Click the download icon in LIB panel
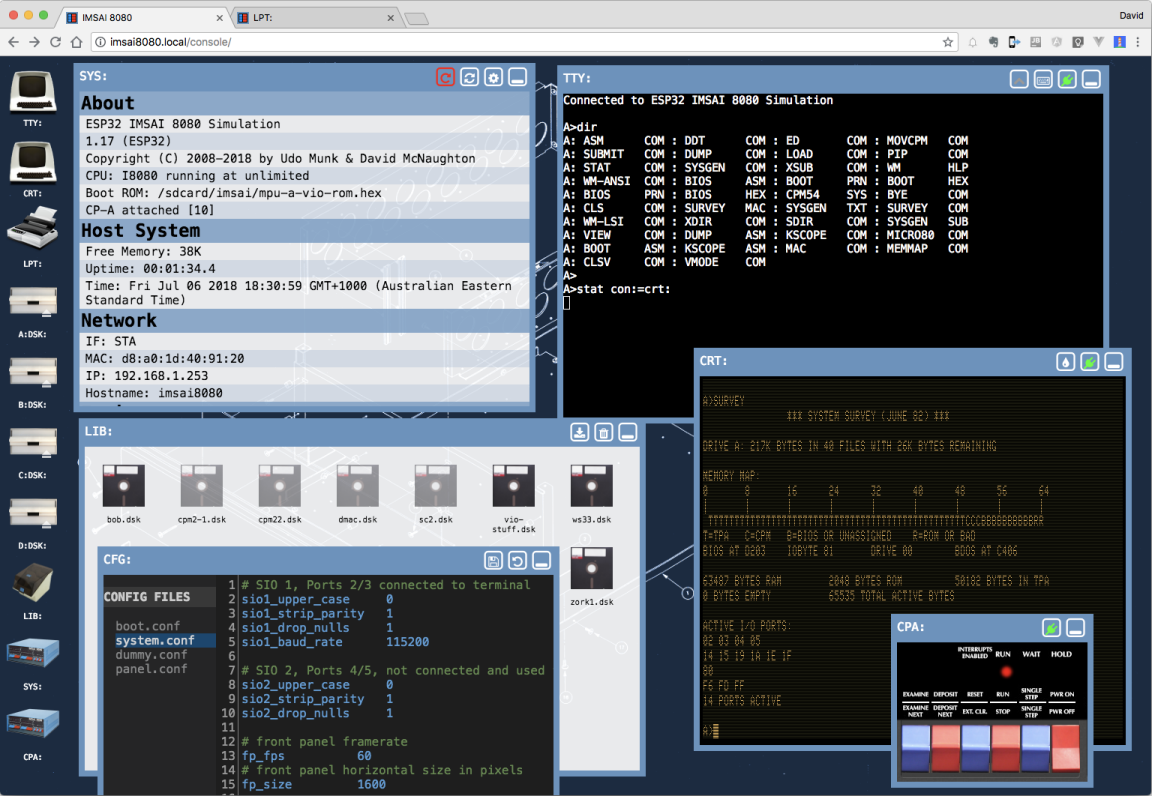 click(x=579, y=432)
